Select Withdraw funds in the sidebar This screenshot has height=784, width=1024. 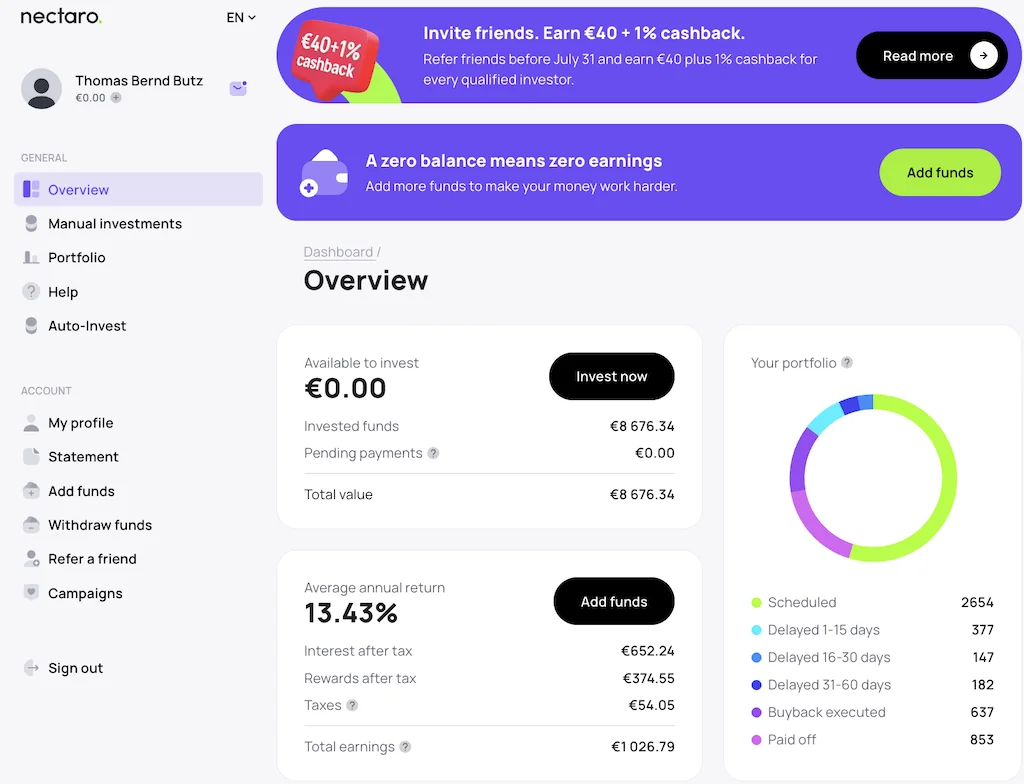(x=100, y=525)
